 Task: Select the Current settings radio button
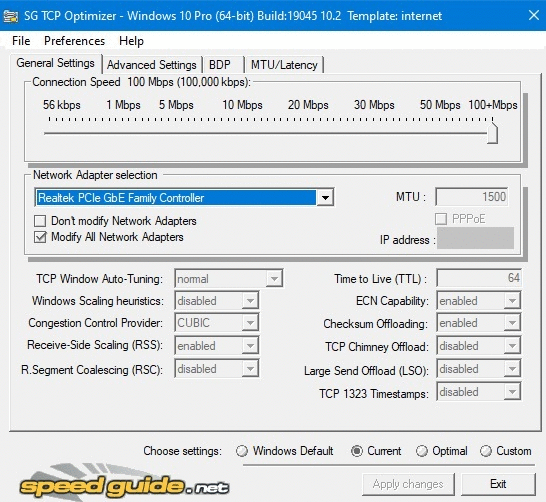[x=357, y=451]
